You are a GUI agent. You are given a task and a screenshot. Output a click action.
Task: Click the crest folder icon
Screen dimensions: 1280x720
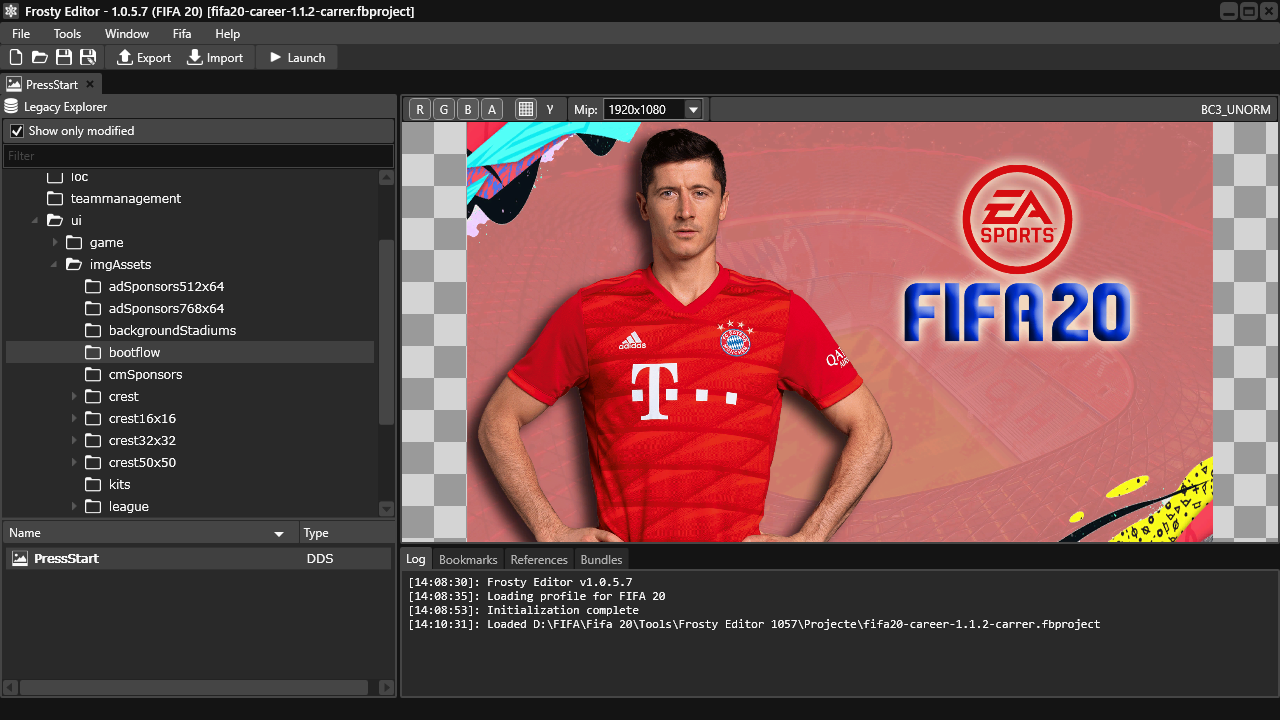tap(93, 396)
